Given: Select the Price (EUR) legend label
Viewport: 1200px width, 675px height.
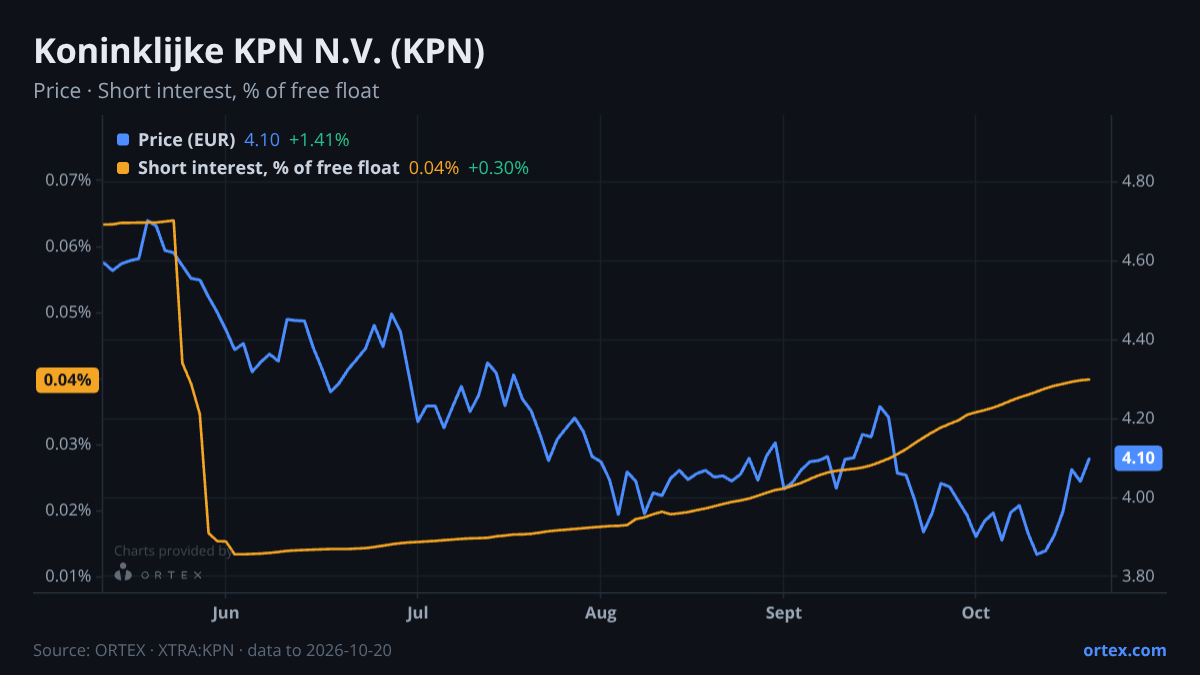Looking at the screenshot, I should [x=187, y=140].
